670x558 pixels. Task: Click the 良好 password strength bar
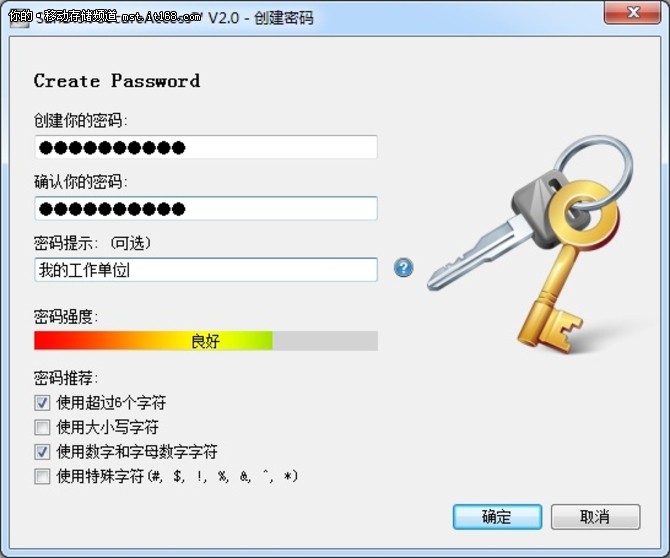(206, 341)
